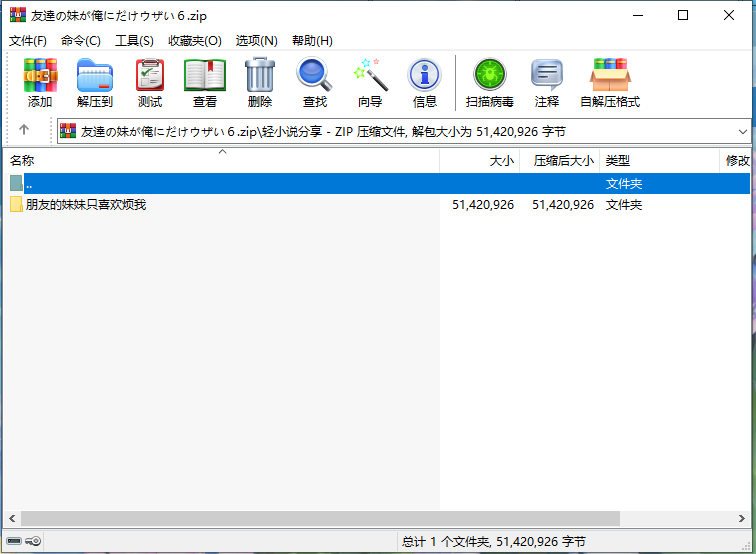The height and width of the screenshot is (554, 756).
Task: Expand the address bar path dropdown
Action: (x=742, y=132)
